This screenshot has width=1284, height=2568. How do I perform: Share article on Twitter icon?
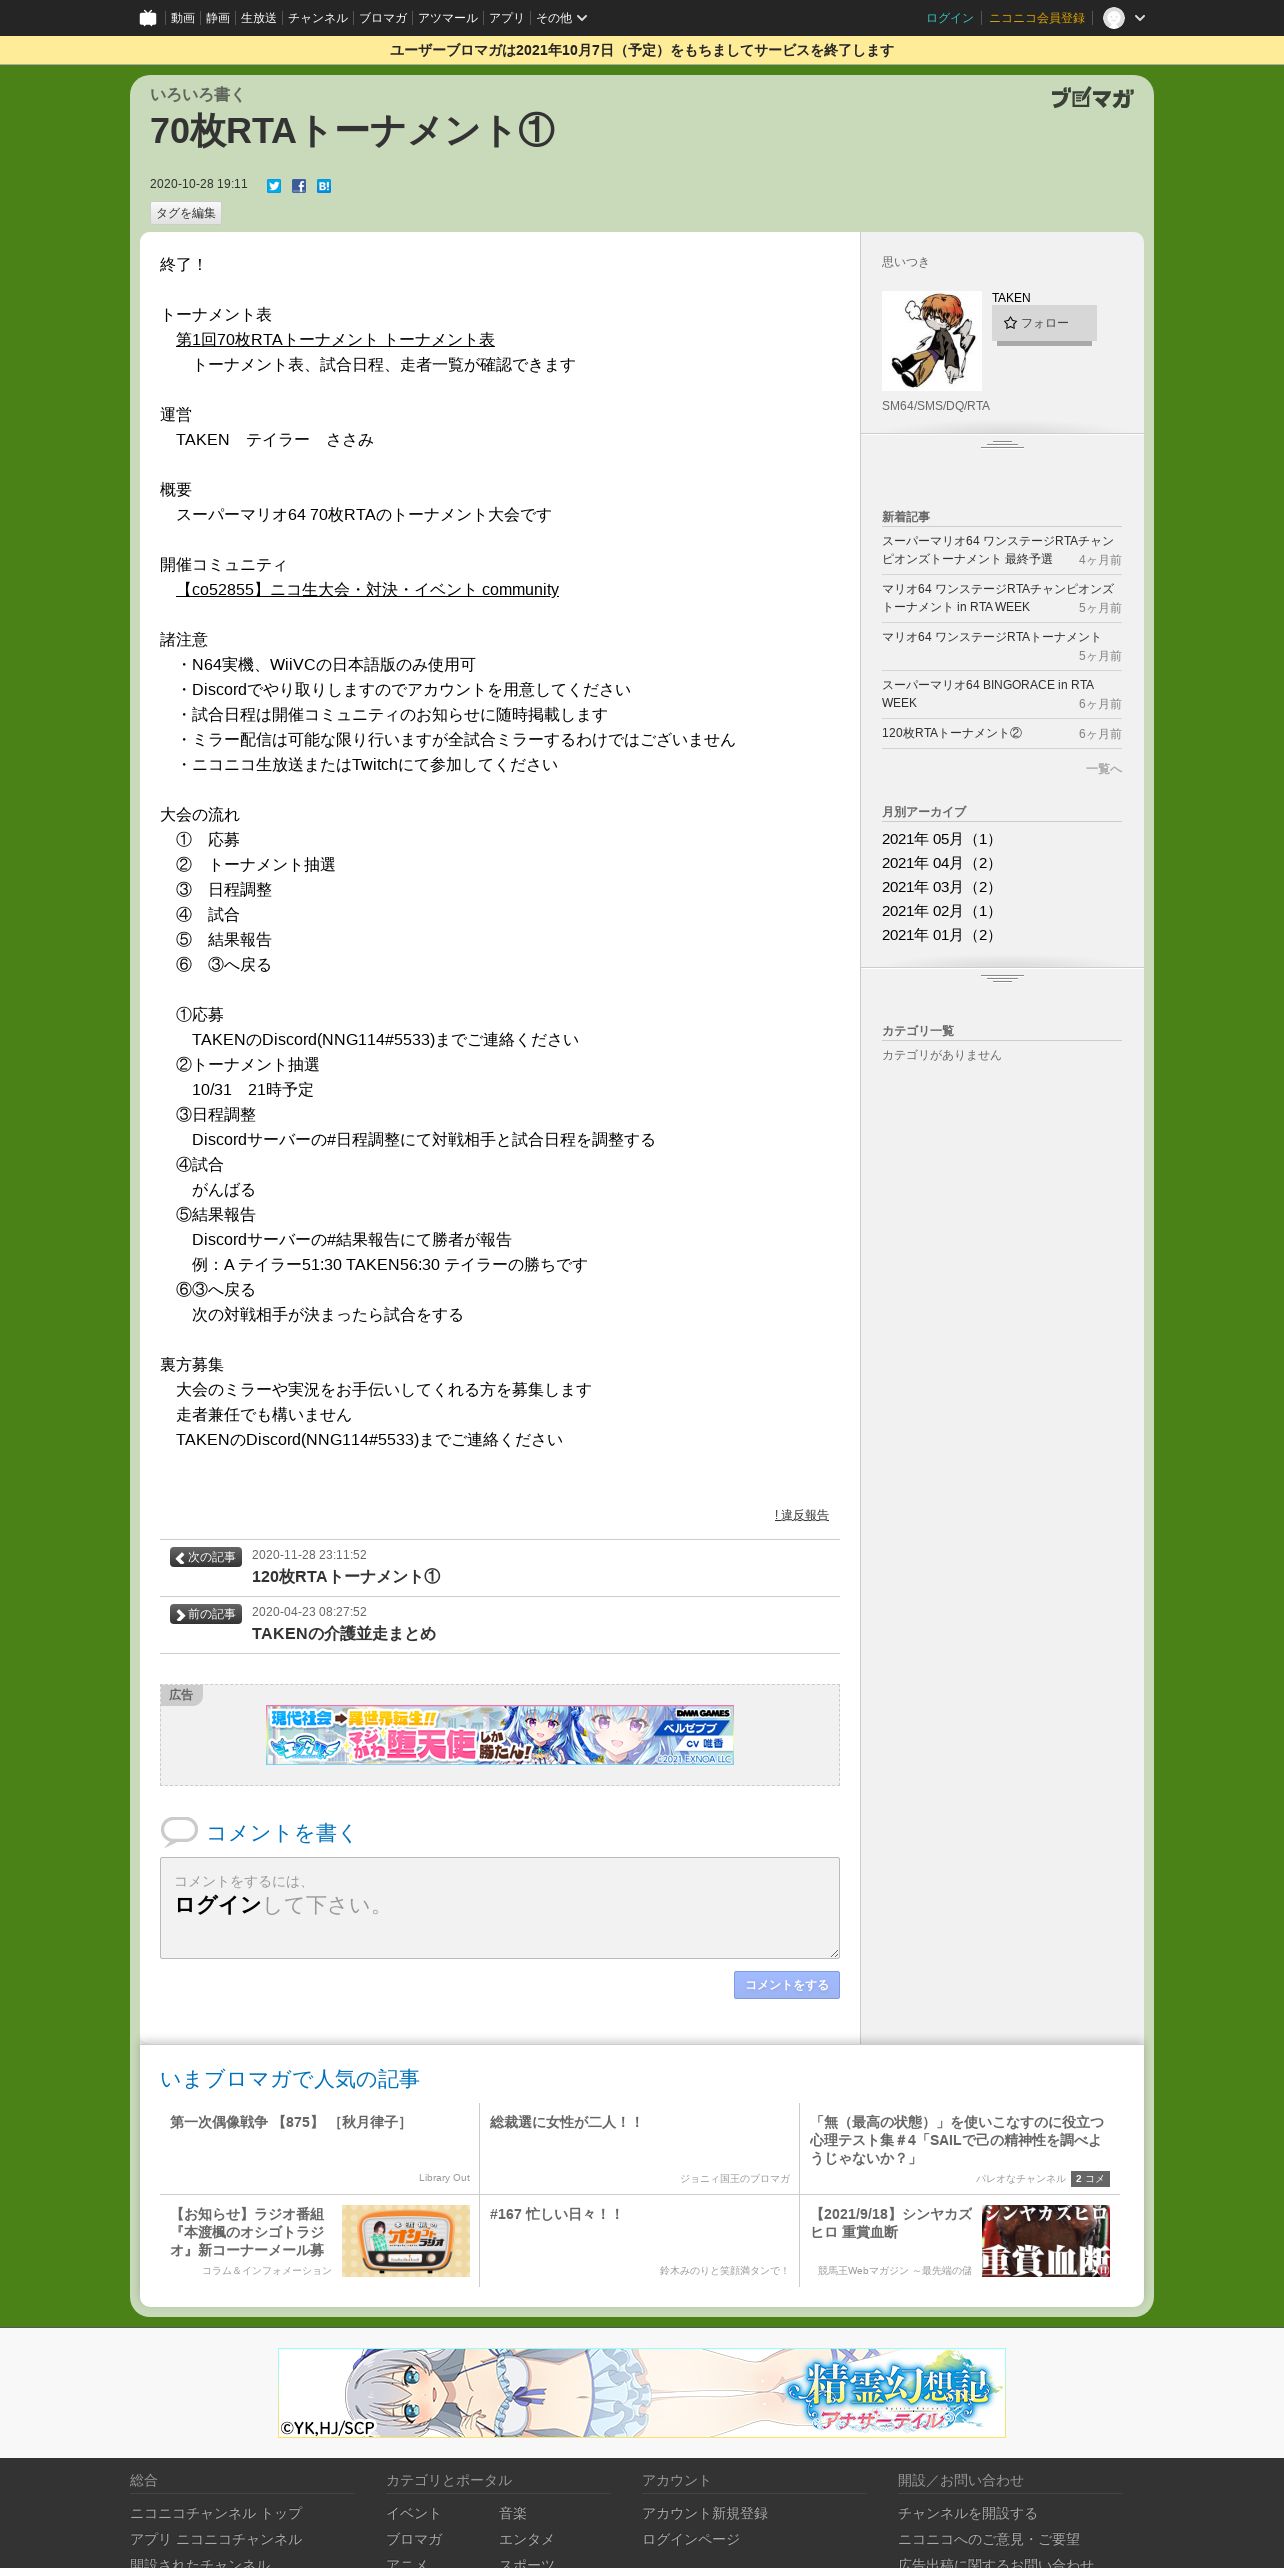point(274,186)
